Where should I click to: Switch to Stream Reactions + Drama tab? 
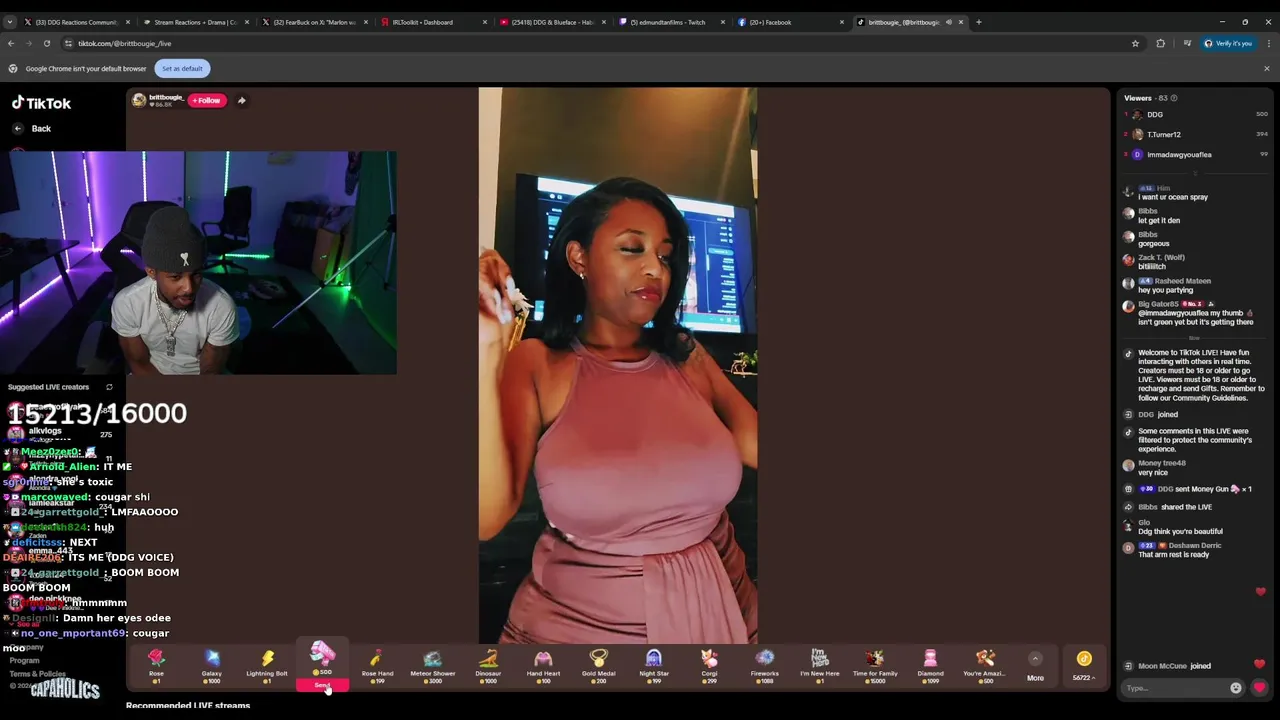point(195,22)
